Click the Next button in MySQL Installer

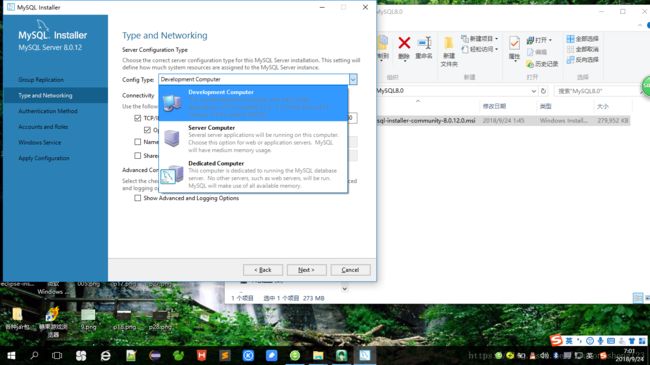tap(306, 270)
